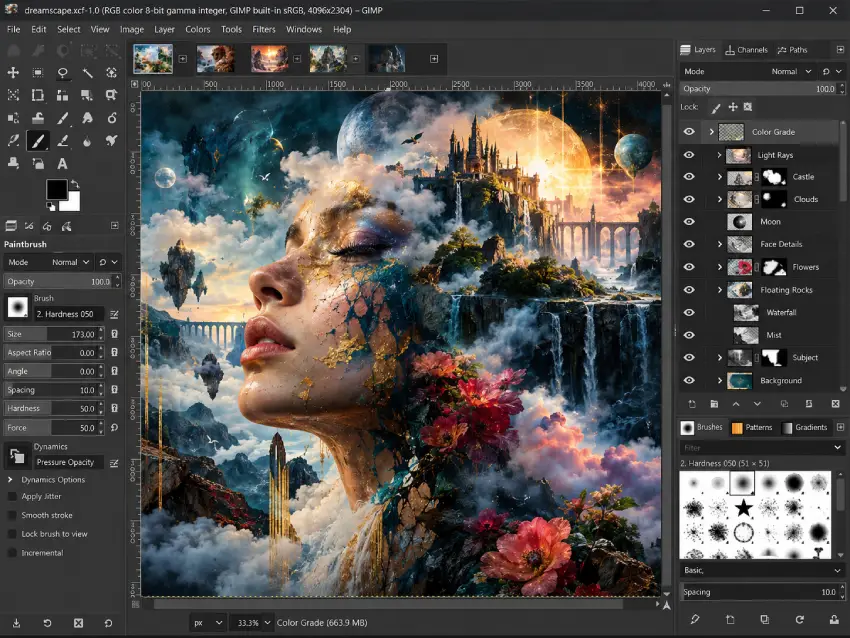This screenshot has height=638, width=850.
Task: Enable Lock brush to view
Action: [11, 534]
